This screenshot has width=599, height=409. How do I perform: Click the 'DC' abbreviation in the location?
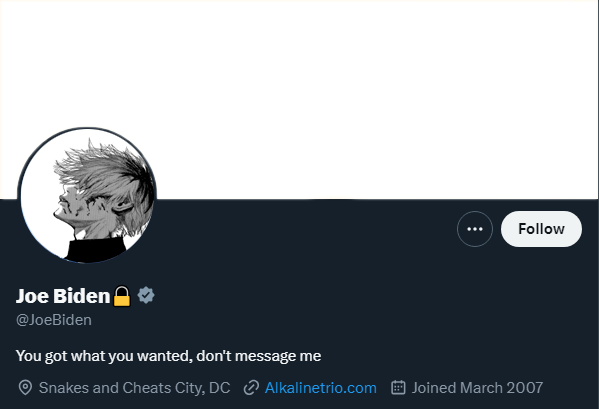[220, 388]
